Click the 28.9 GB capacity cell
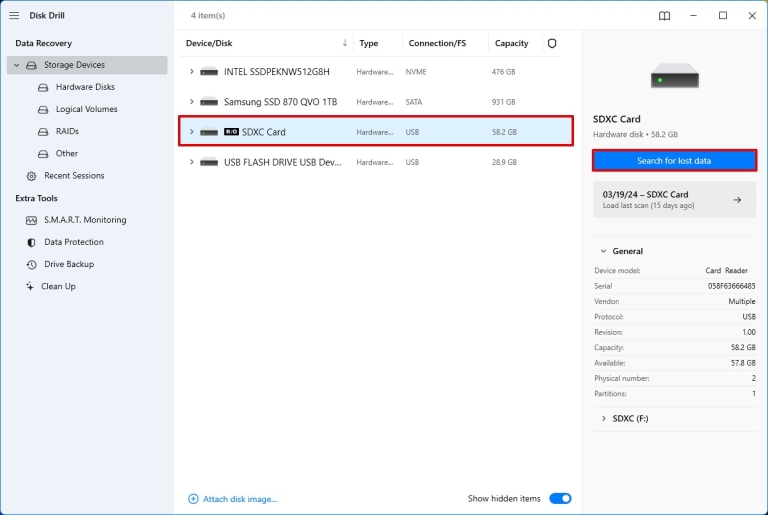 tap(504, 162)
